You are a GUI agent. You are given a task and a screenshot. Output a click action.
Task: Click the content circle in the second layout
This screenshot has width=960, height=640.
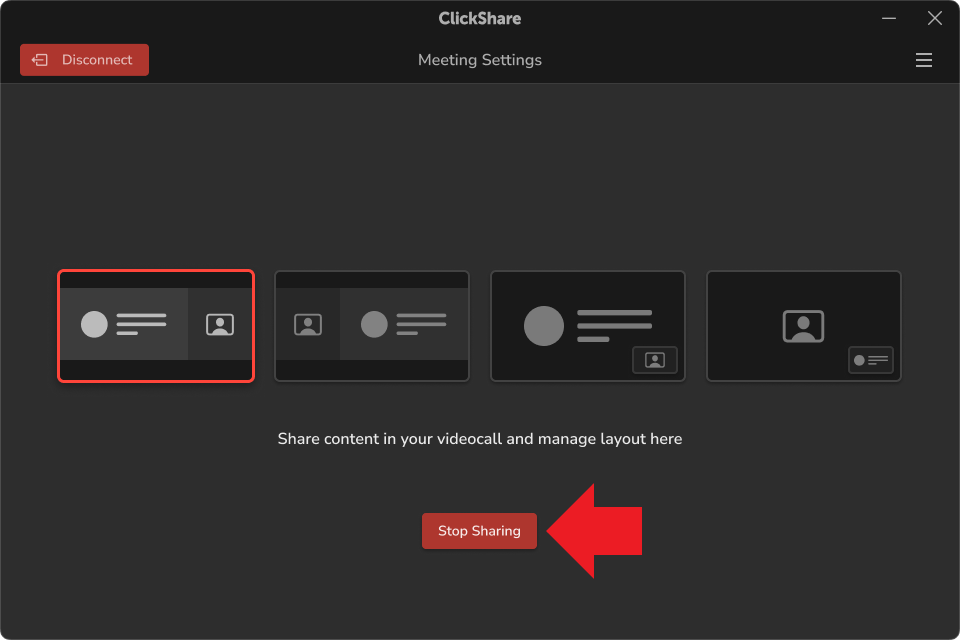[374, 324]
